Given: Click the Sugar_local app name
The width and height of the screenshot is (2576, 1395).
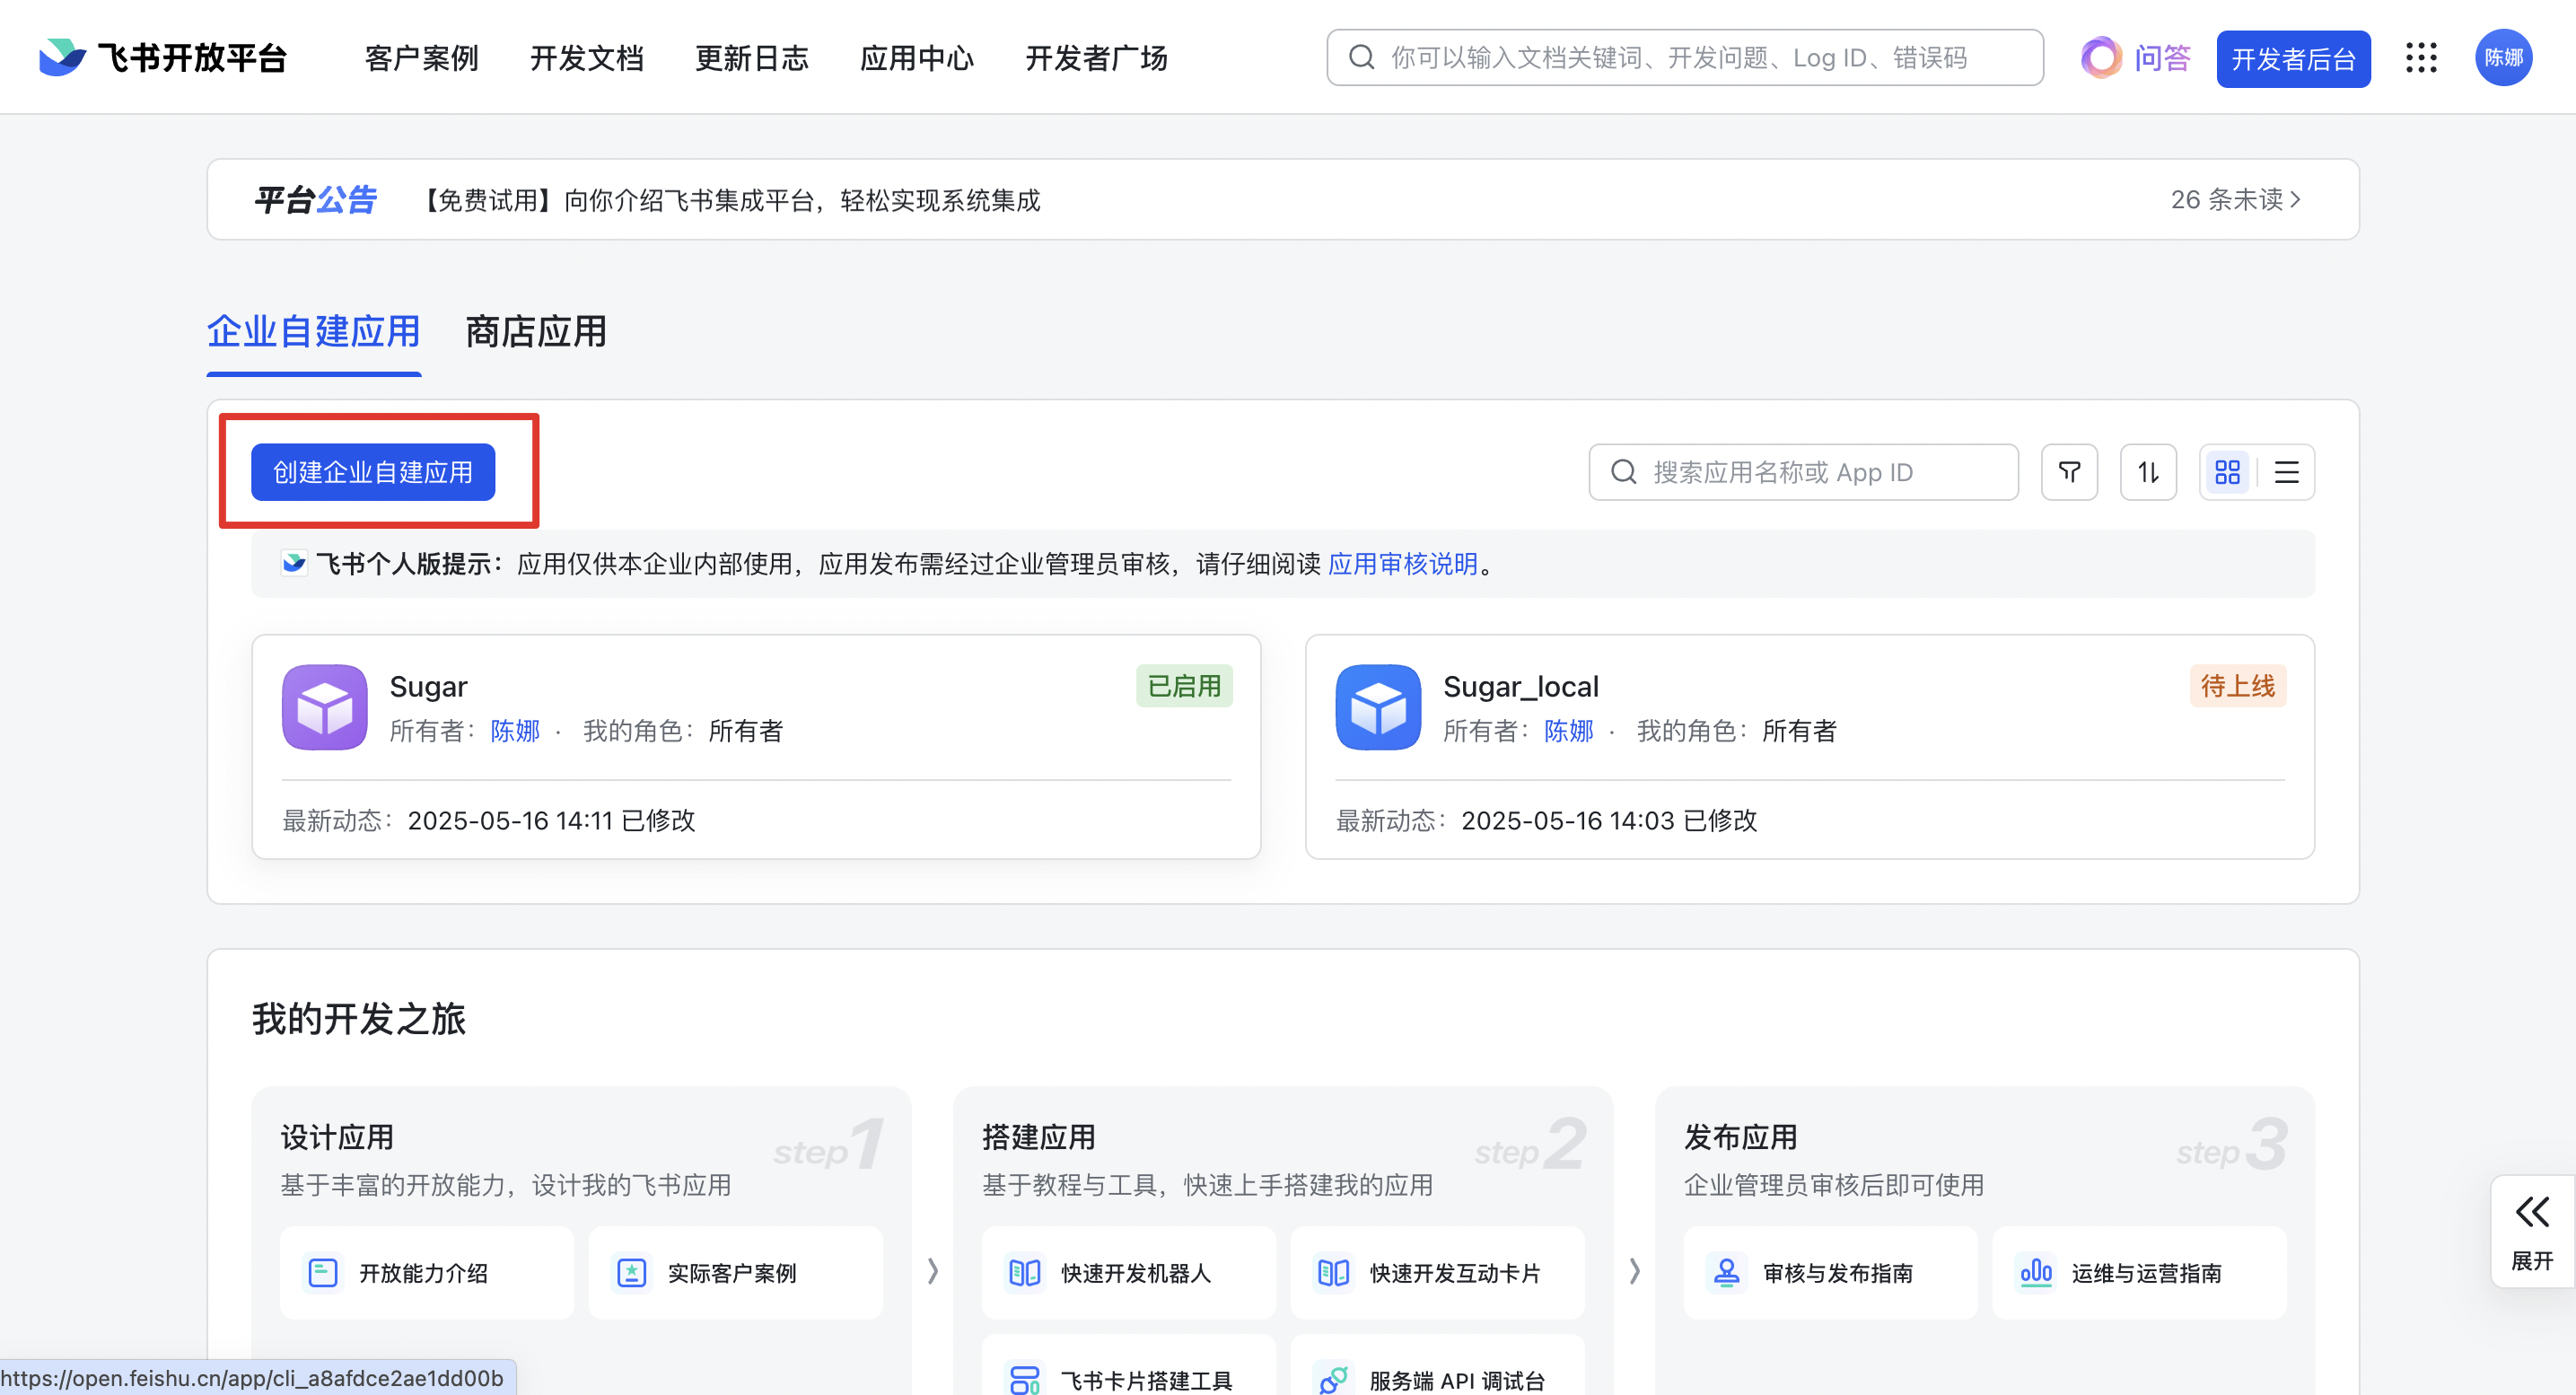Looking at the screenshot, I should pyautogui.click(x=1521, y=687).
